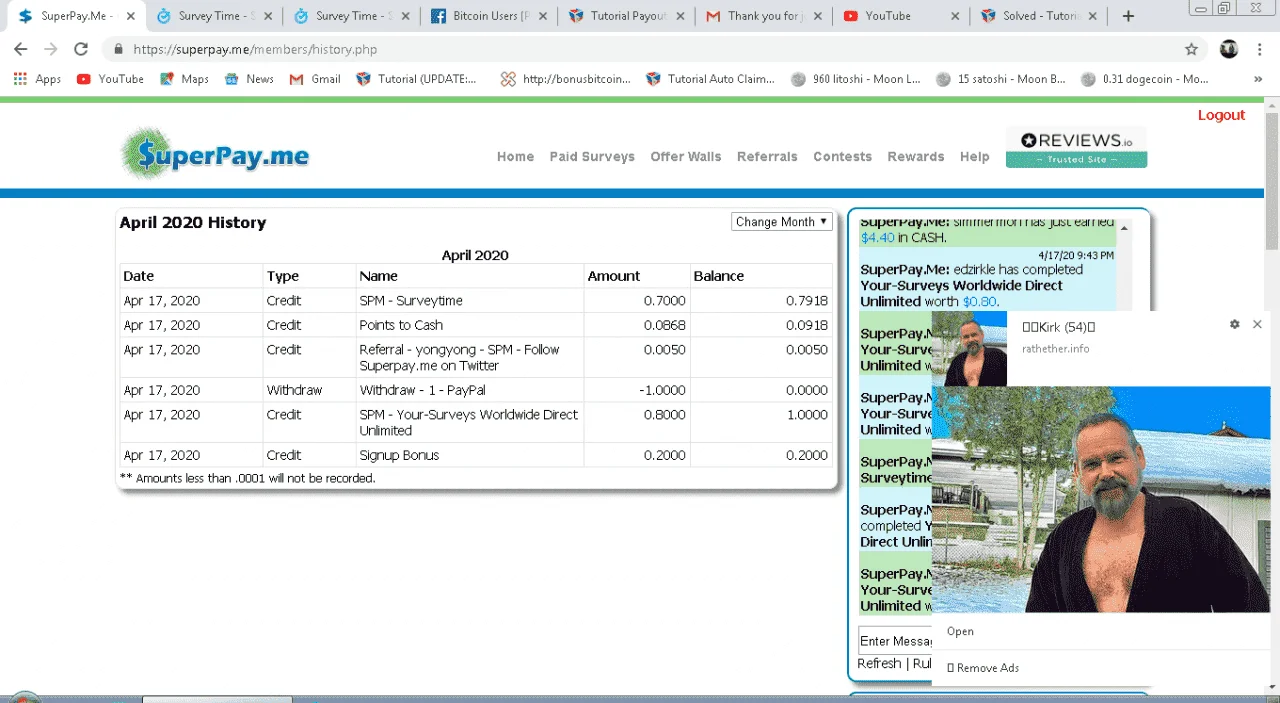Click the browser address bar URL

click(x=255, y=49)
